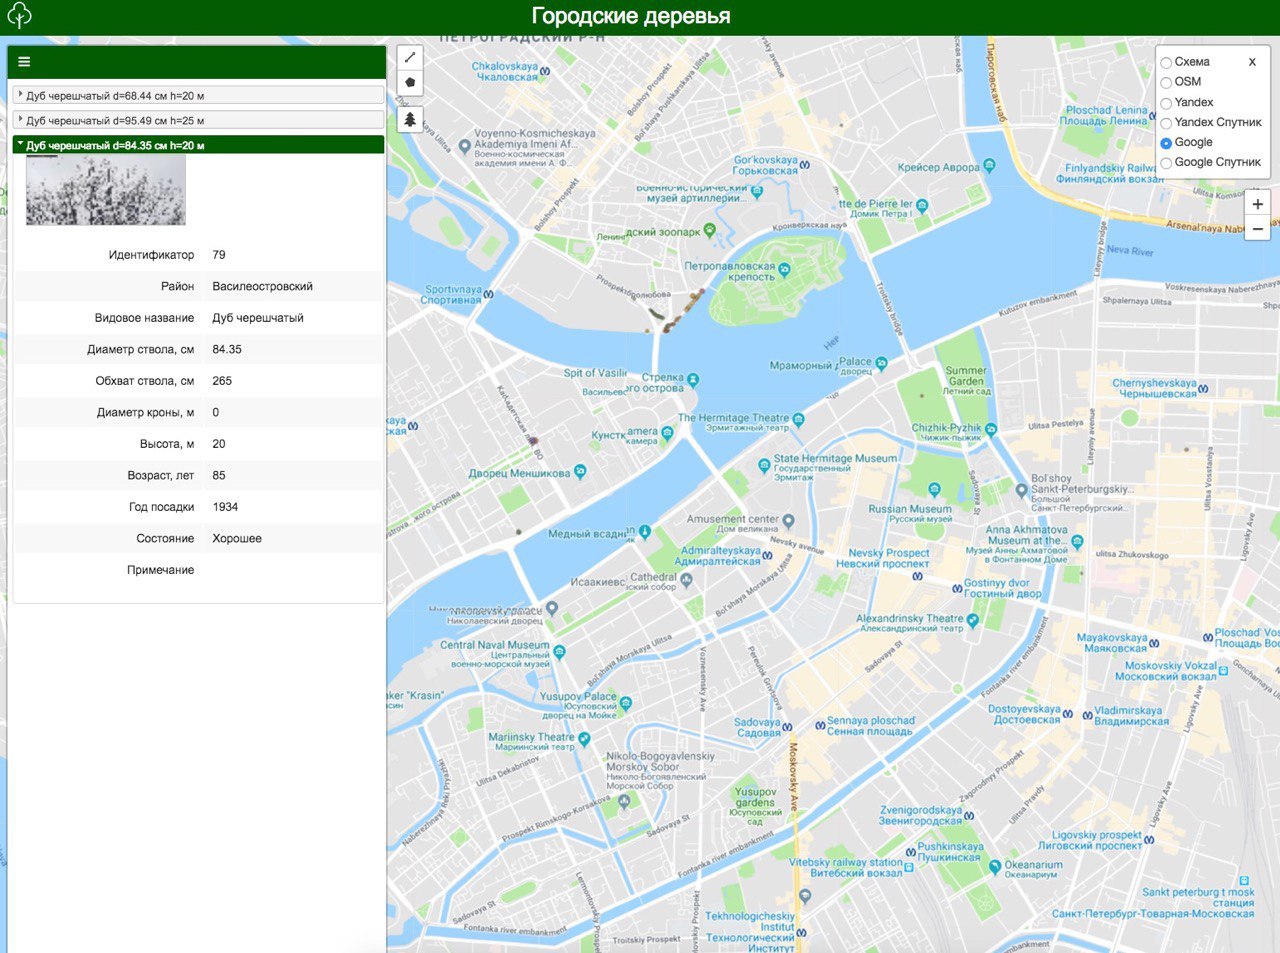This screenshot has height=953, width=1280.
Task: Click the Okeanarium marker
Action: click(x=994, y=867)
